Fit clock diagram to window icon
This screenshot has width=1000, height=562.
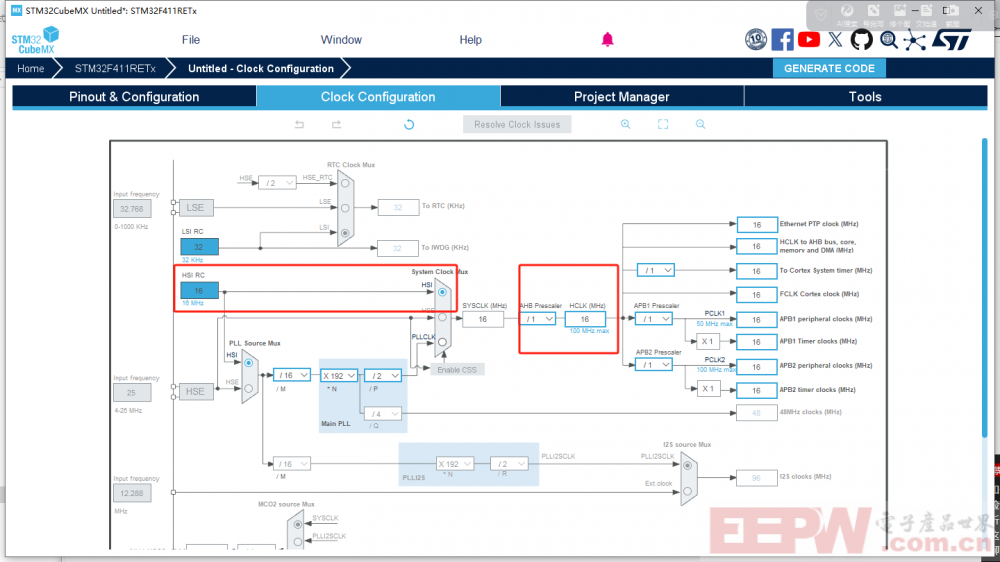[663, 124]
